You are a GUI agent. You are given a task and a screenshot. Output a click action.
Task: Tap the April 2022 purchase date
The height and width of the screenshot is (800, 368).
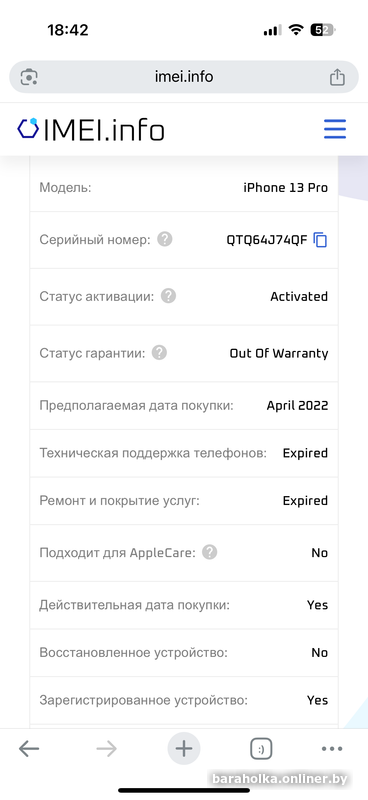(297, 406)
